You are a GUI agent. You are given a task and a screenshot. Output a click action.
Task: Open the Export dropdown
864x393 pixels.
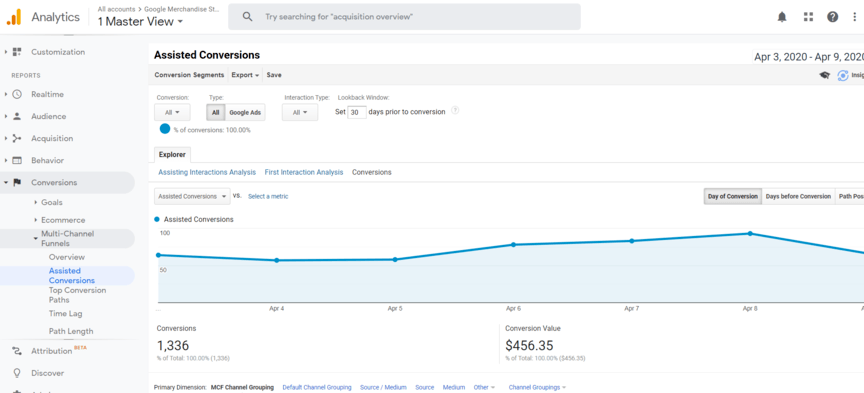[245, 75]
